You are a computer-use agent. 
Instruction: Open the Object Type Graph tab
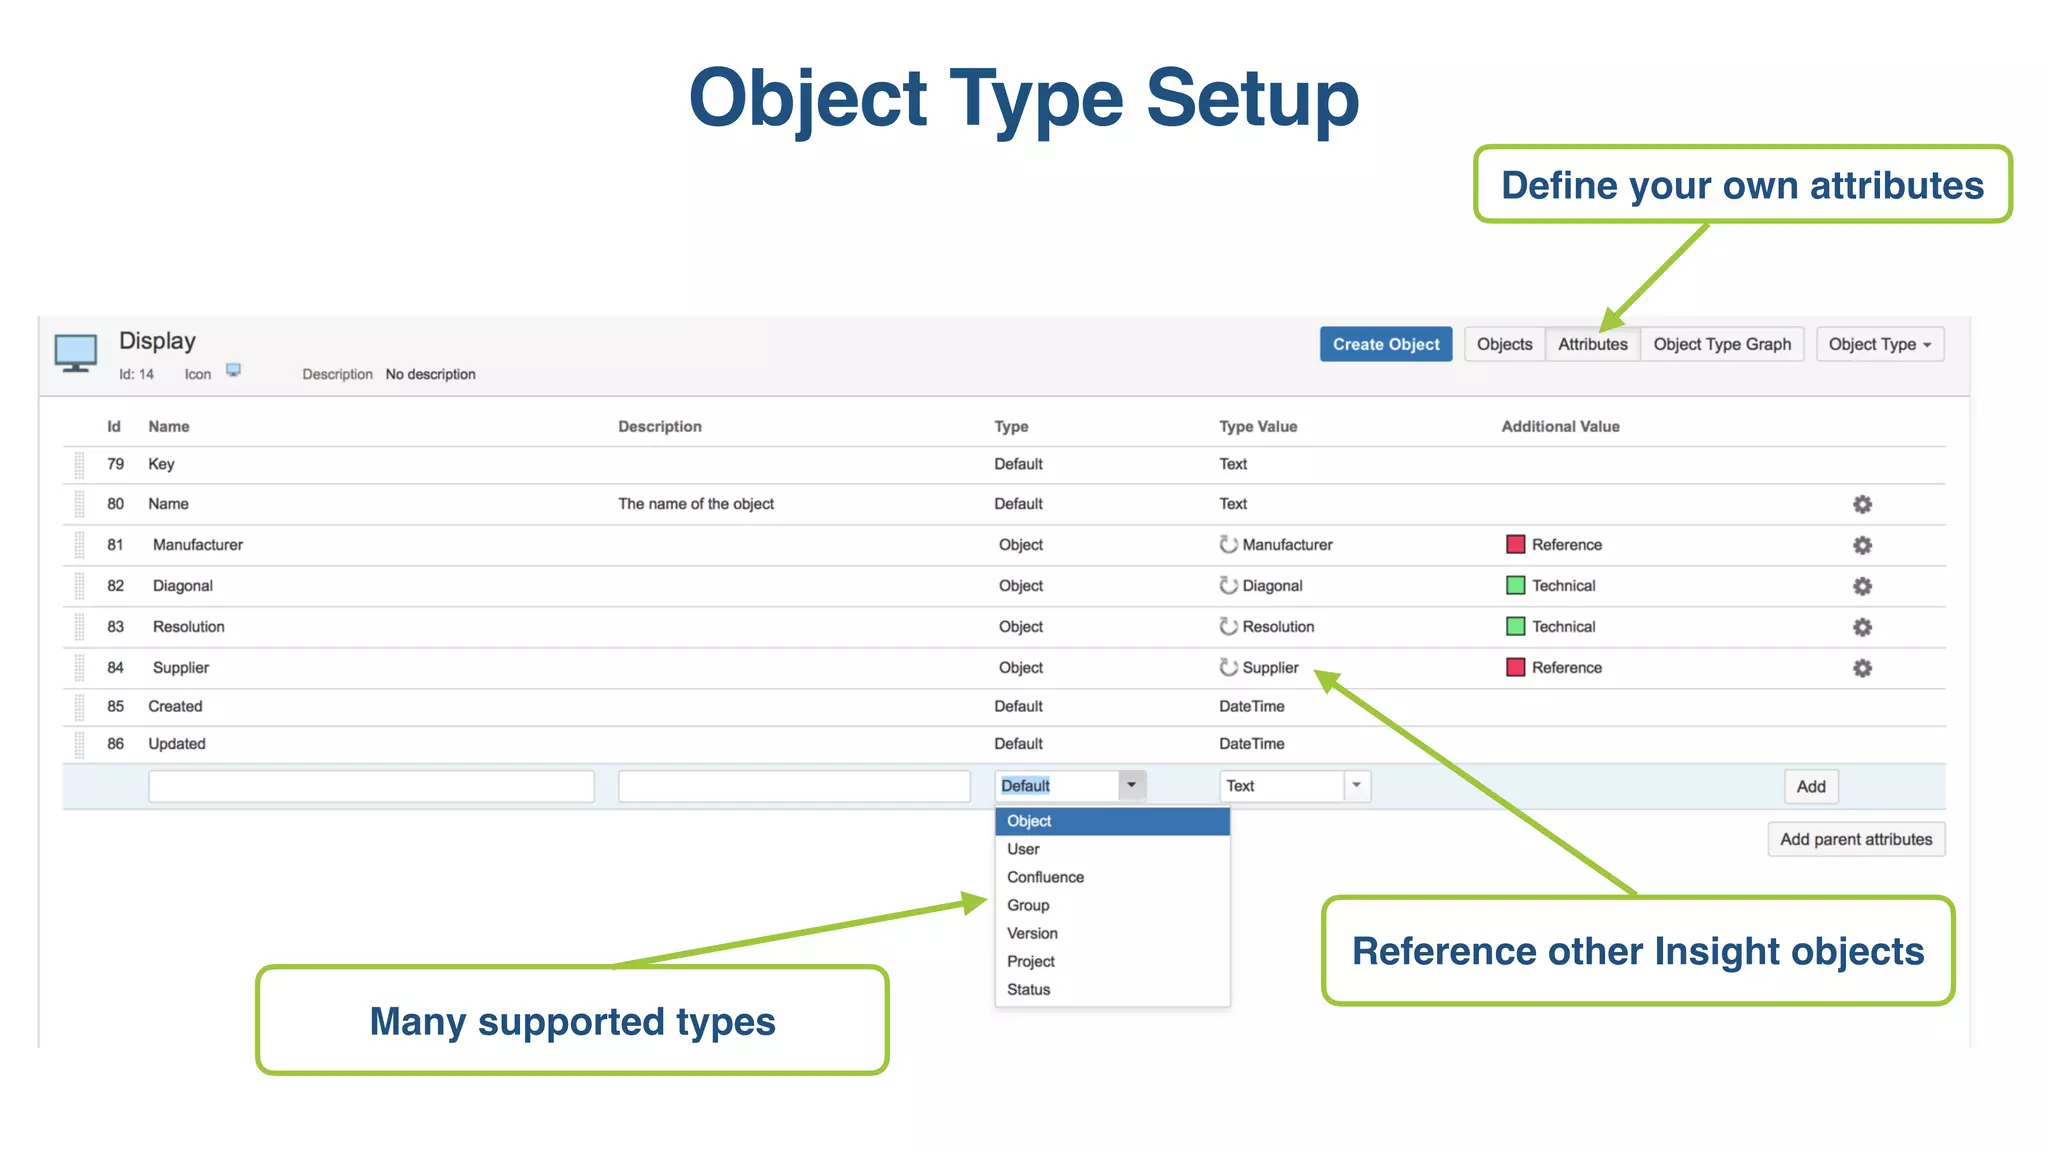coord(1722,344)
